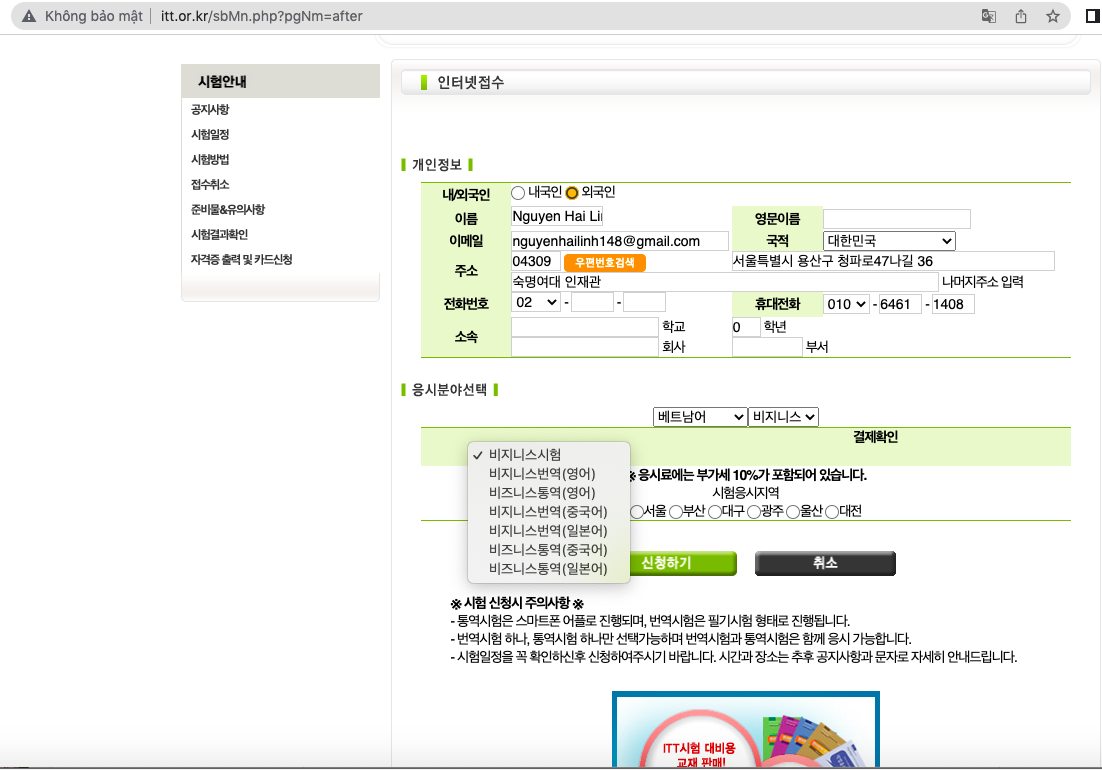Bookmark this page with star icon
The image size is (1102, 770).
point(1052,16)
